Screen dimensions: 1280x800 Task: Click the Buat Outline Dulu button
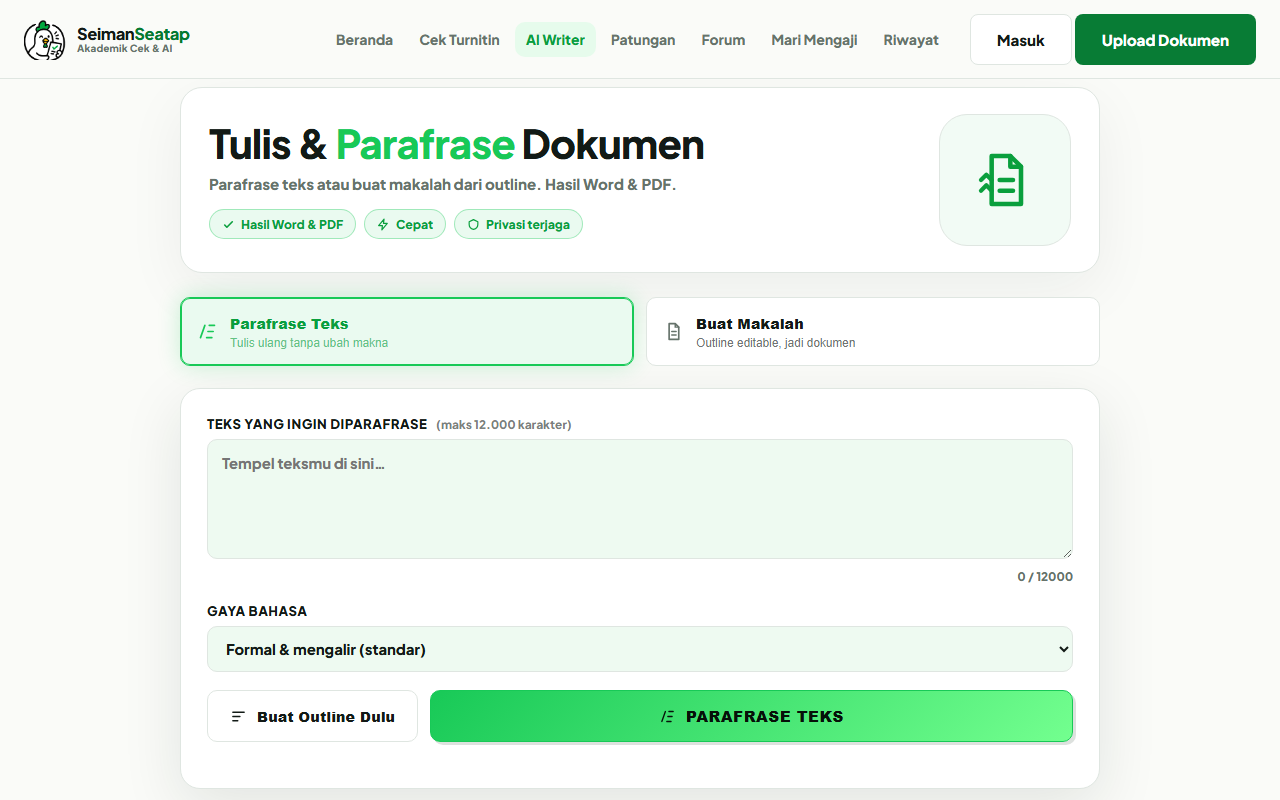[312, 717]
